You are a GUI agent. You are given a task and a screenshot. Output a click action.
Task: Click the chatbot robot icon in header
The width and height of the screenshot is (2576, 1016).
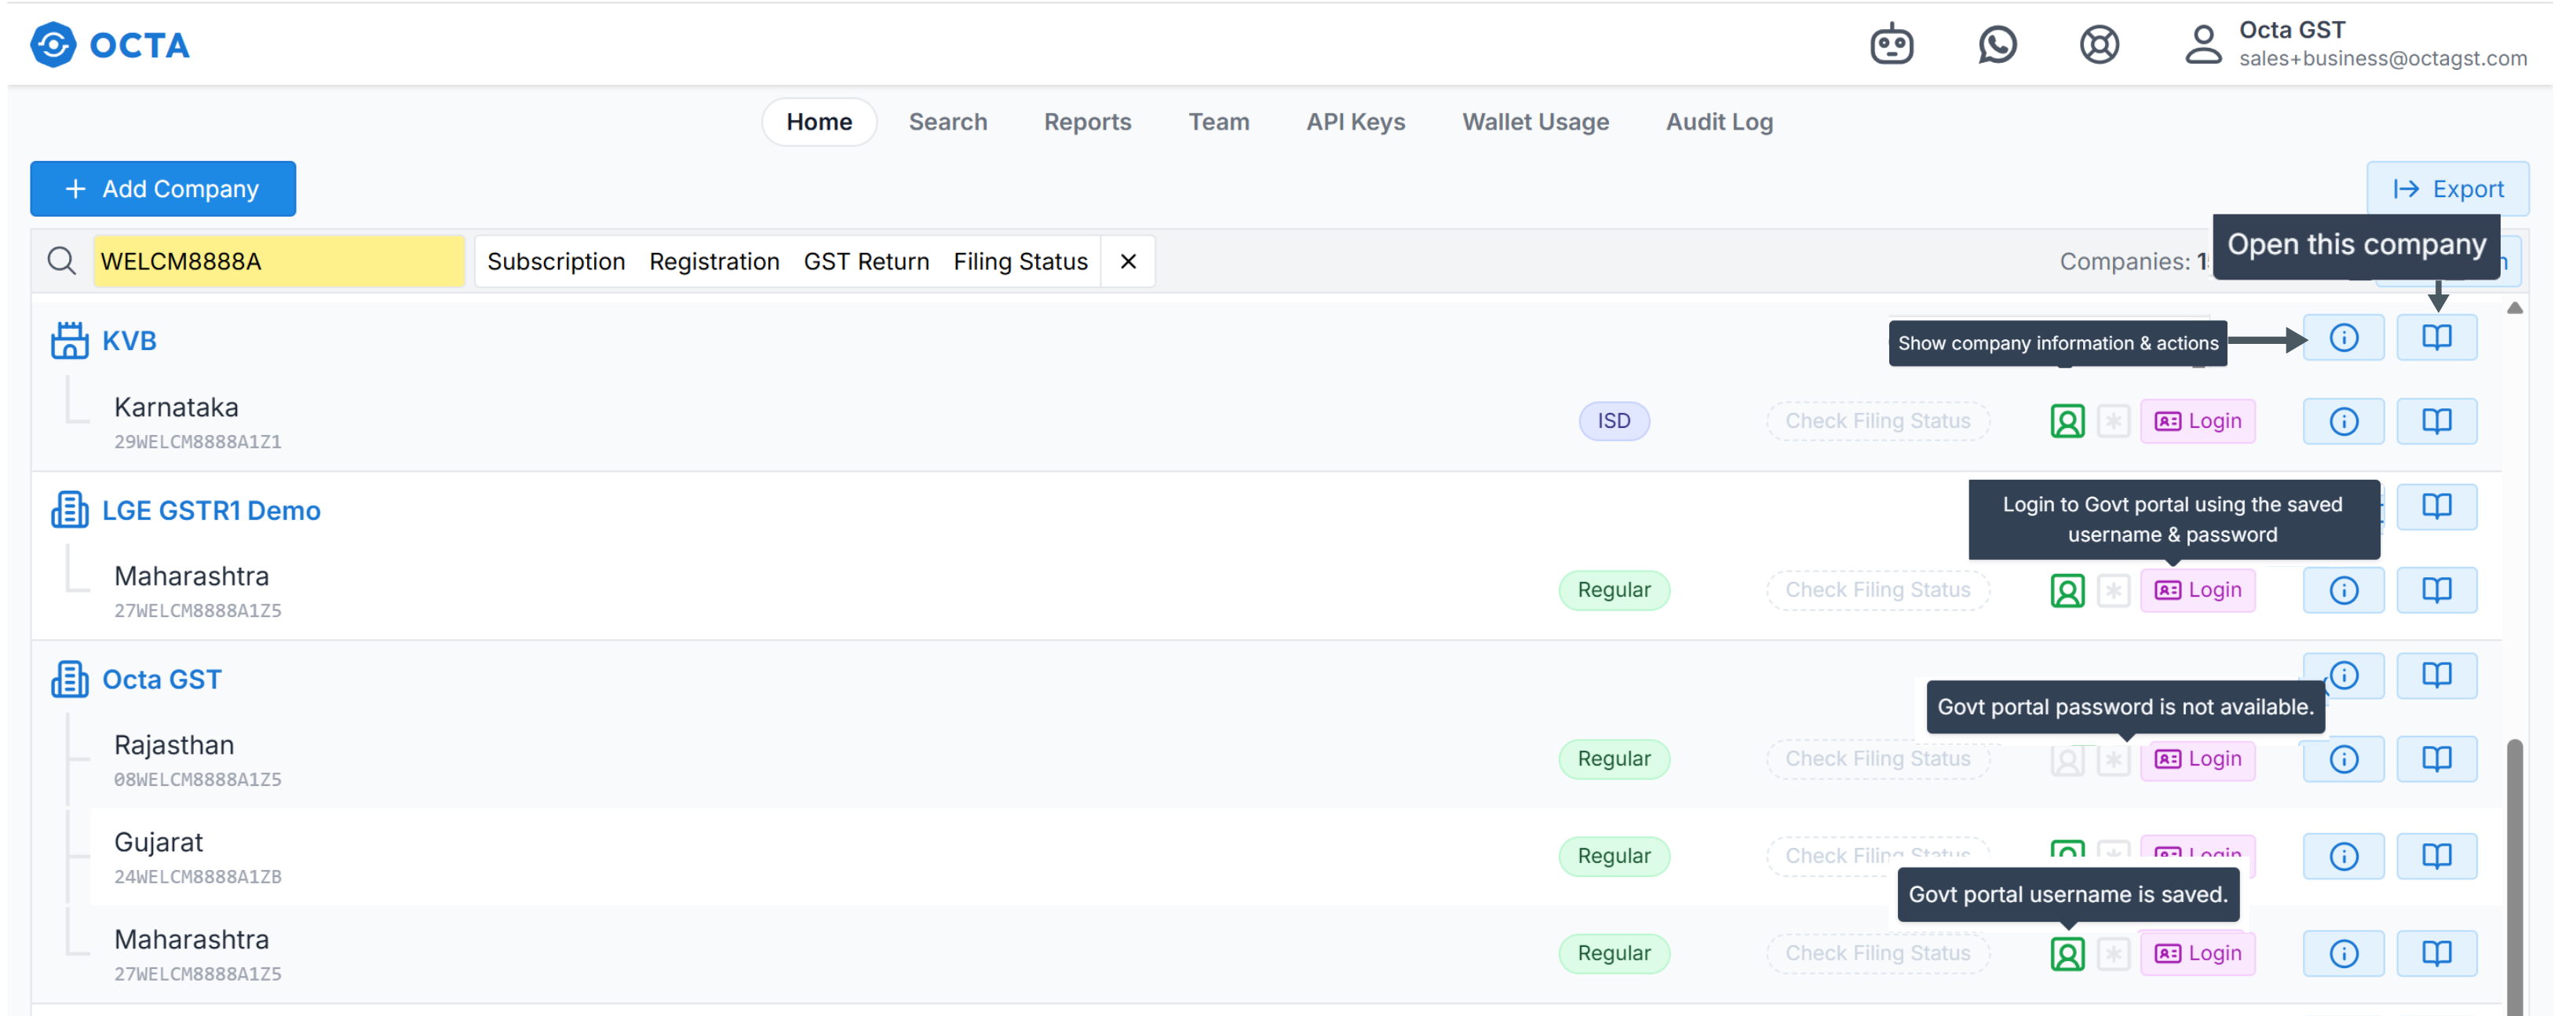(x=1891, y=45)
